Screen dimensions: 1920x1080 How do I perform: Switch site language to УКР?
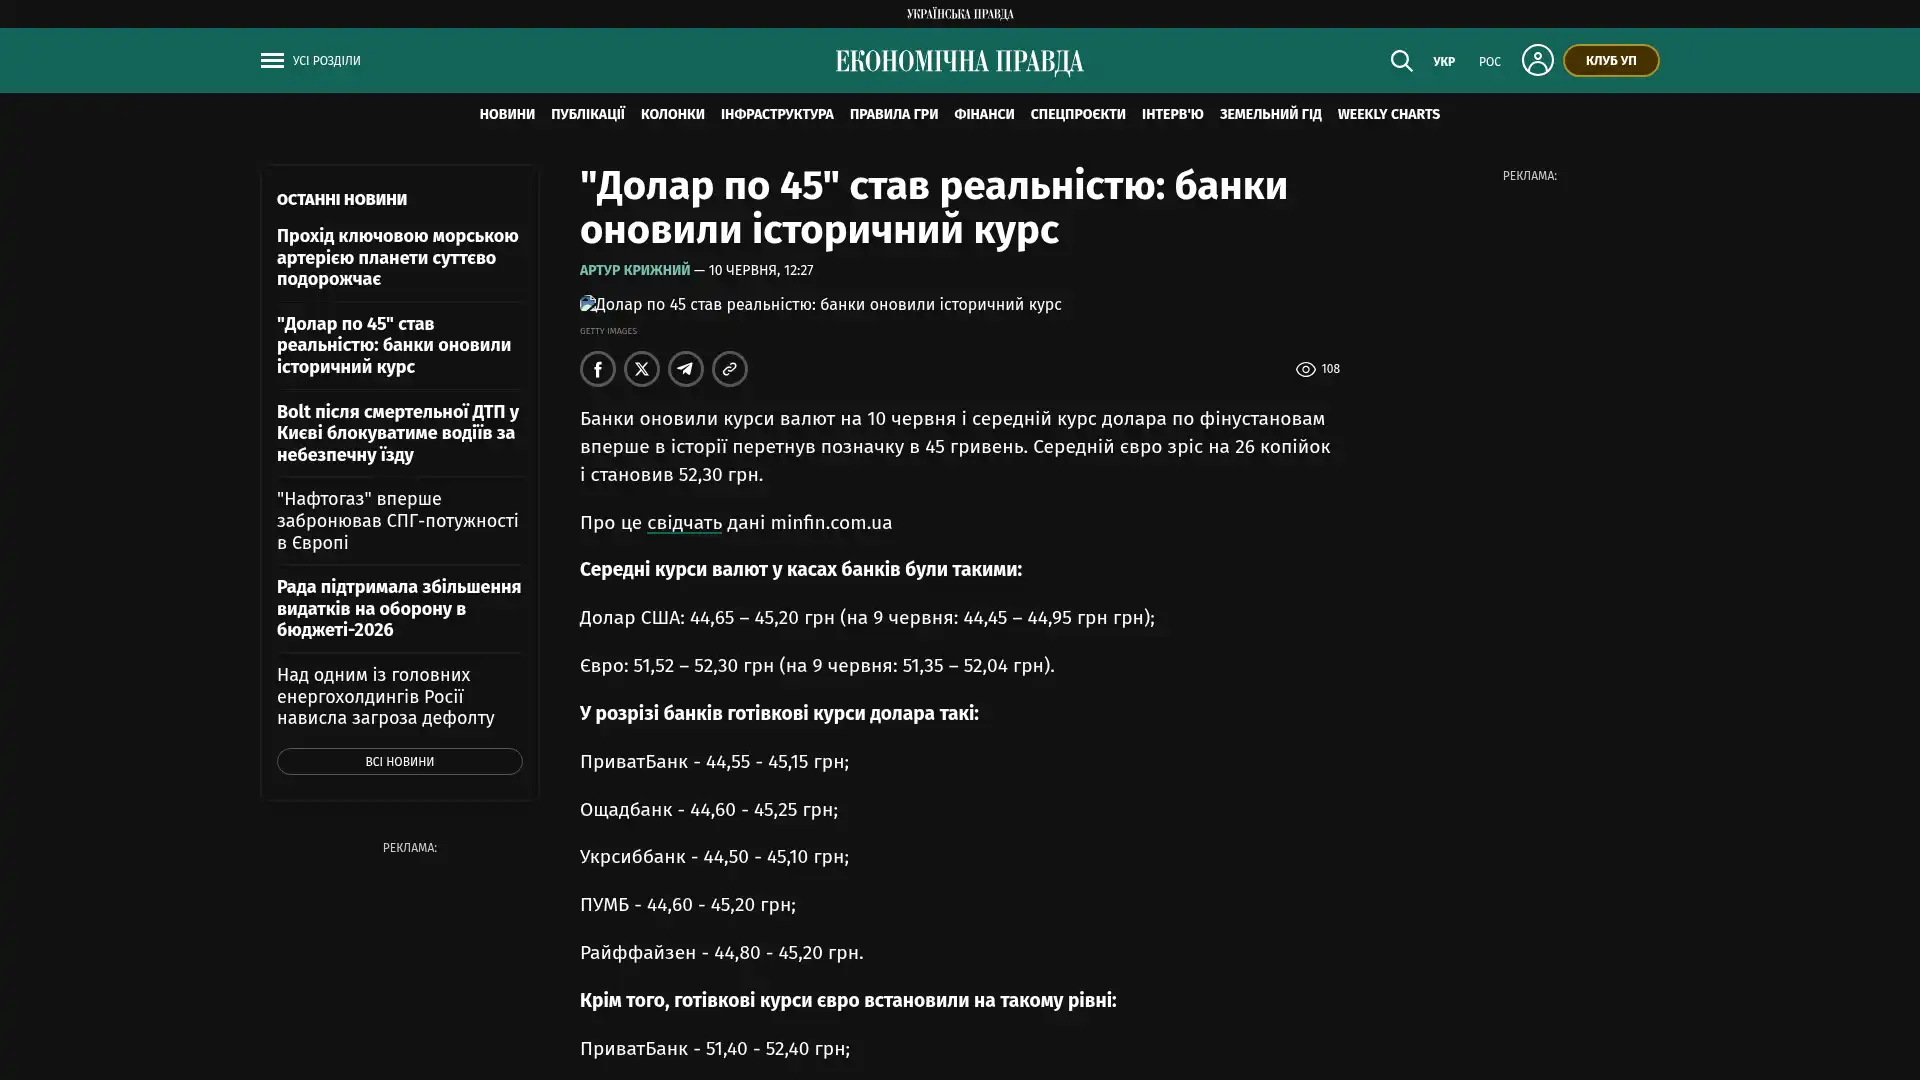click(1443, 61)
